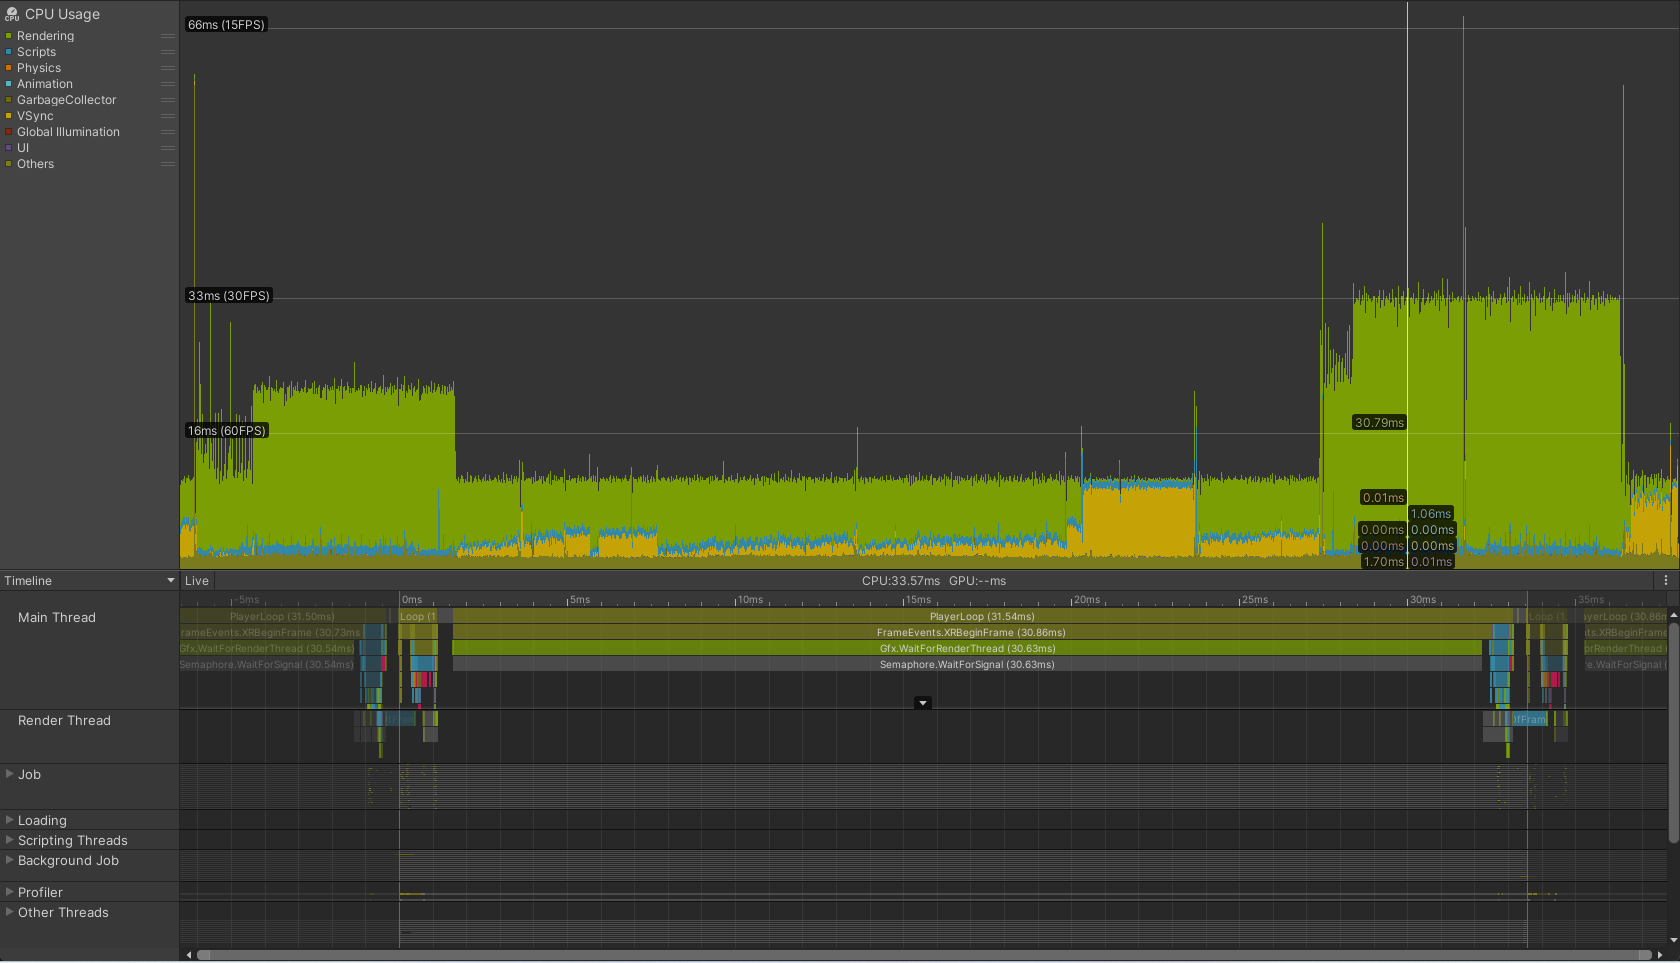Toggle the Animation category in the chart
Screen dimensions: 1680x963
[9, 84]
